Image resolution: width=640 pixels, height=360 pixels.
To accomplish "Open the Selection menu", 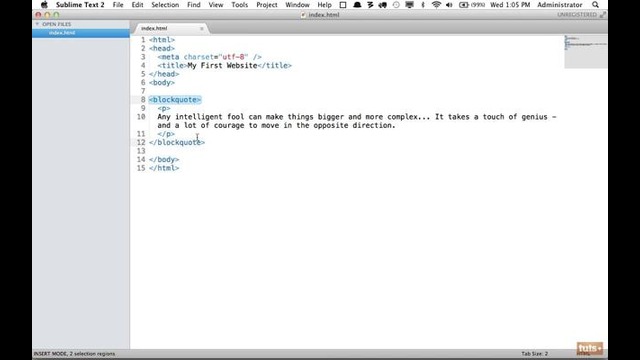I will [165, 5].
